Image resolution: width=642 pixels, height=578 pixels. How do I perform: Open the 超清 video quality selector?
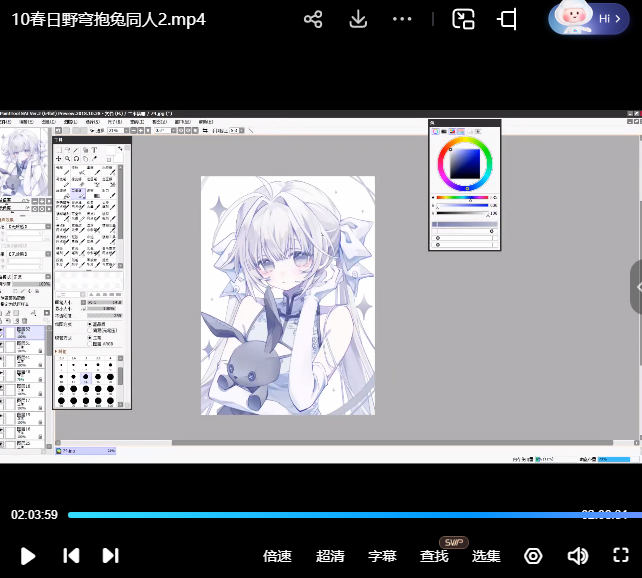coord(330,556)
